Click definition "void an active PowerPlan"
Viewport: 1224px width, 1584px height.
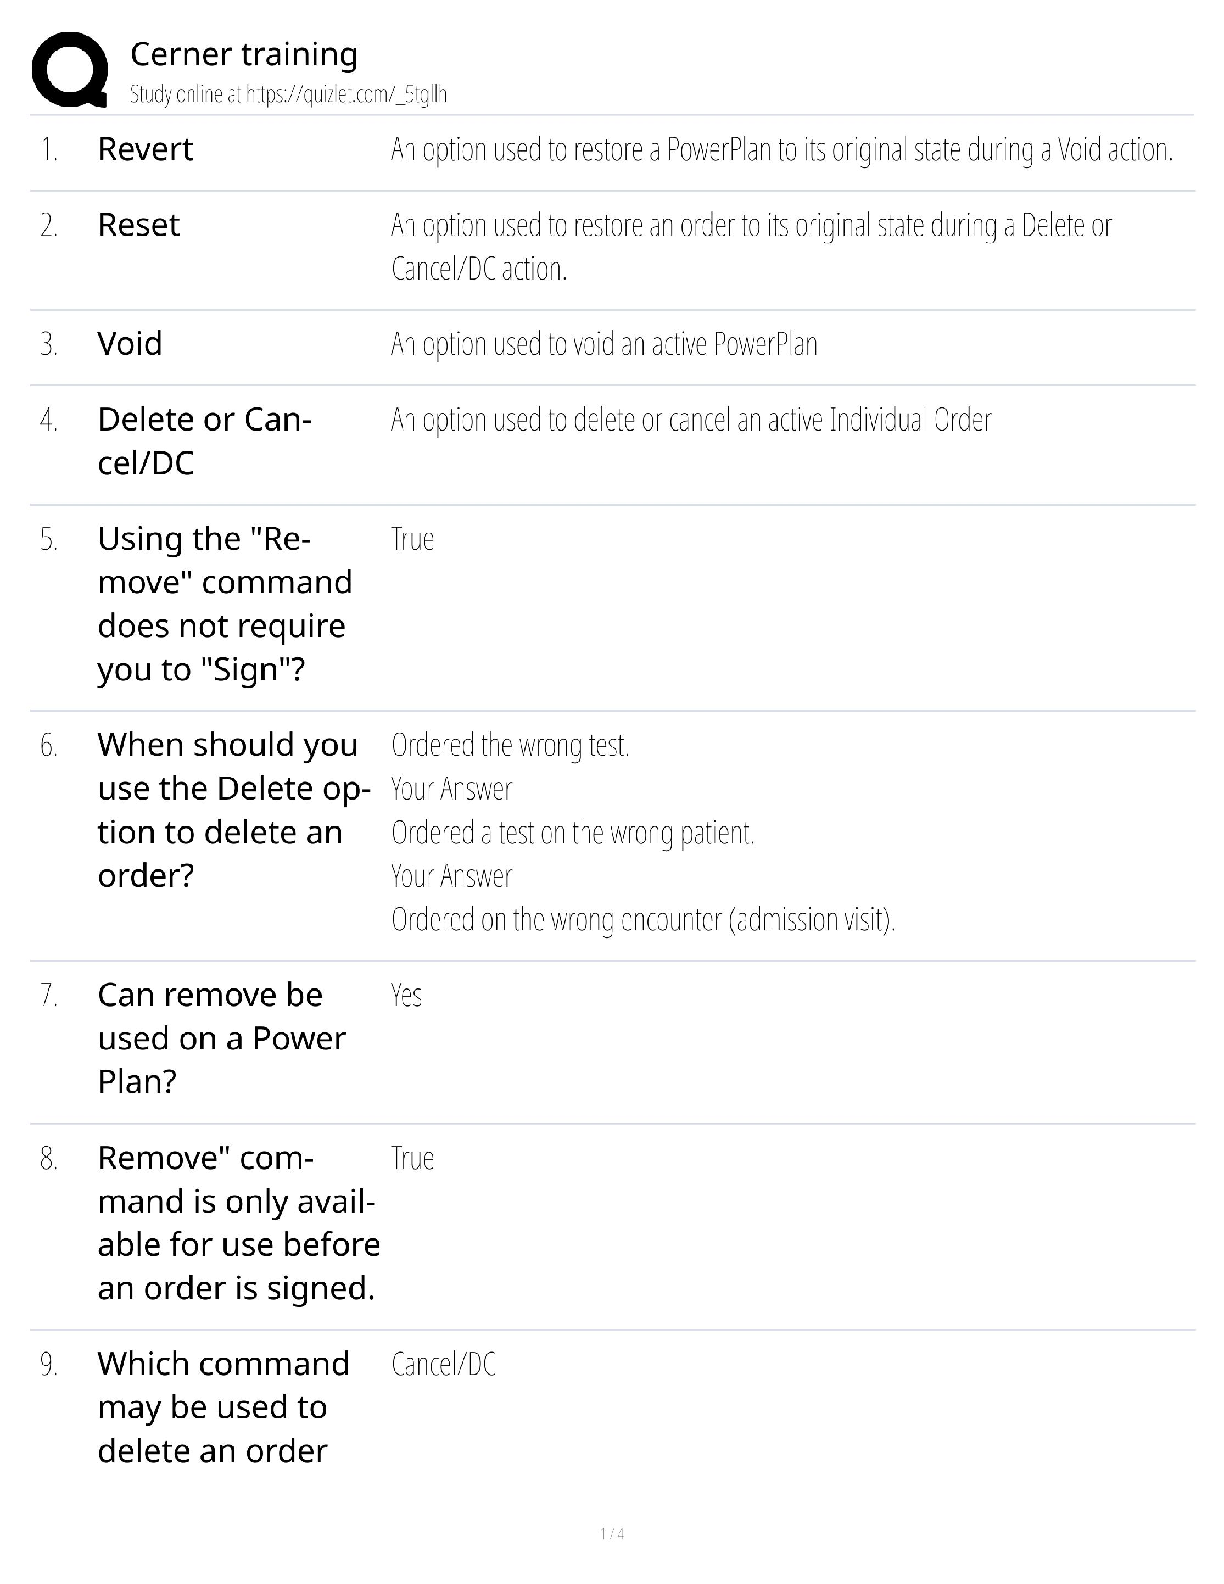pyautogui.click(x=603, y=345)
